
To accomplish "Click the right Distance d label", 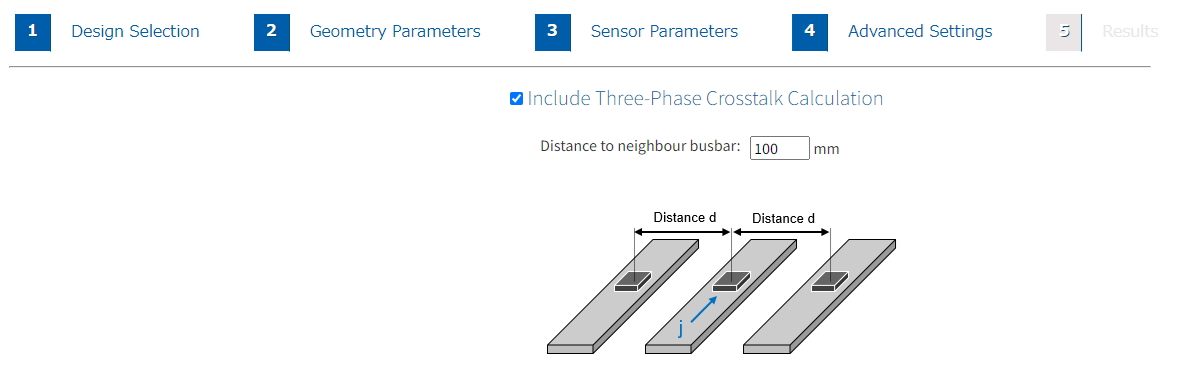I will point(783,218).
